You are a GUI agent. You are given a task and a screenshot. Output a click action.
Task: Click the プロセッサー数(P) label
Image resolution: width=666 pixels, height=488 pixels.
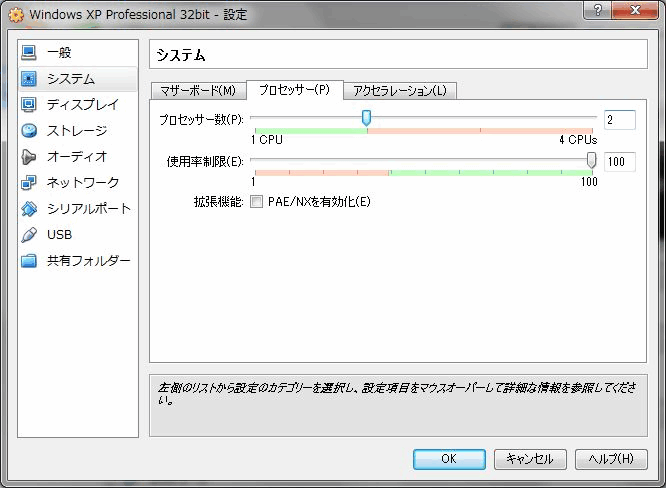click(x=201, y=120)
